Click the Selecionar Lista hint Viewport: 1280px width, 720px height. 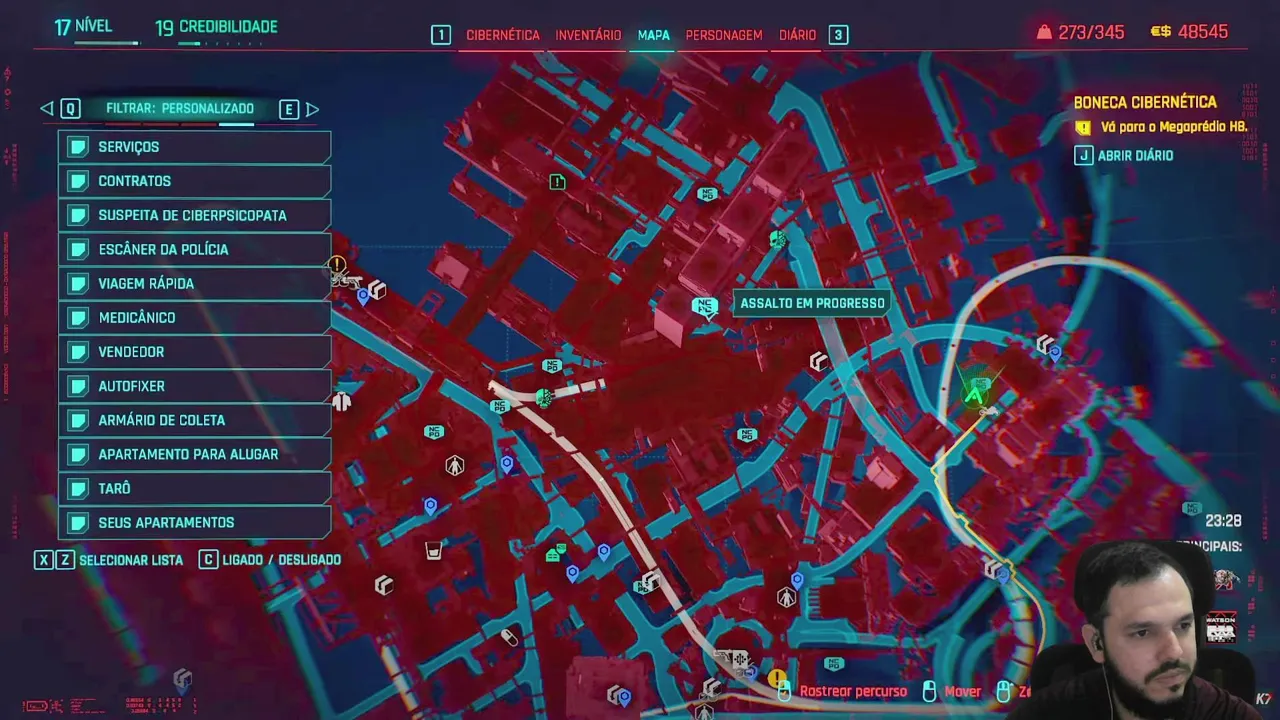click(x=109, y=560)
